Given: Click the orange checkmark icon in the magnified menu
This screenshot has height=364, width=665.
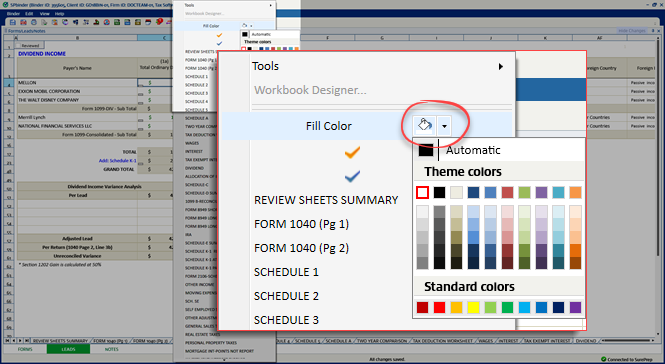Looking at the screenshot, I should (352, 152).
